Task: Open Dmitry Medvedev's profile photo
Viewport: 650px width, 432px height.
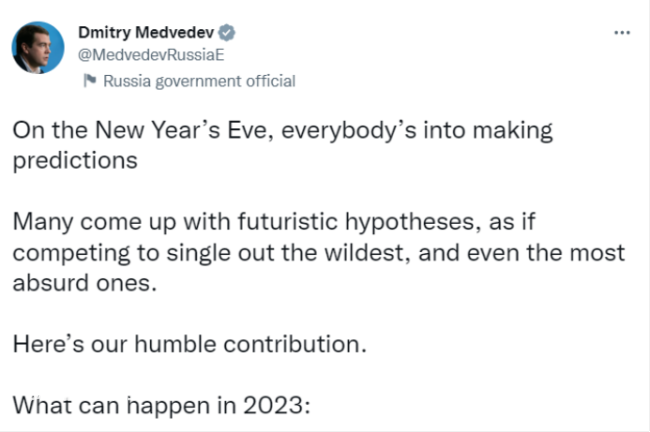Action: (x=38, y=48)
